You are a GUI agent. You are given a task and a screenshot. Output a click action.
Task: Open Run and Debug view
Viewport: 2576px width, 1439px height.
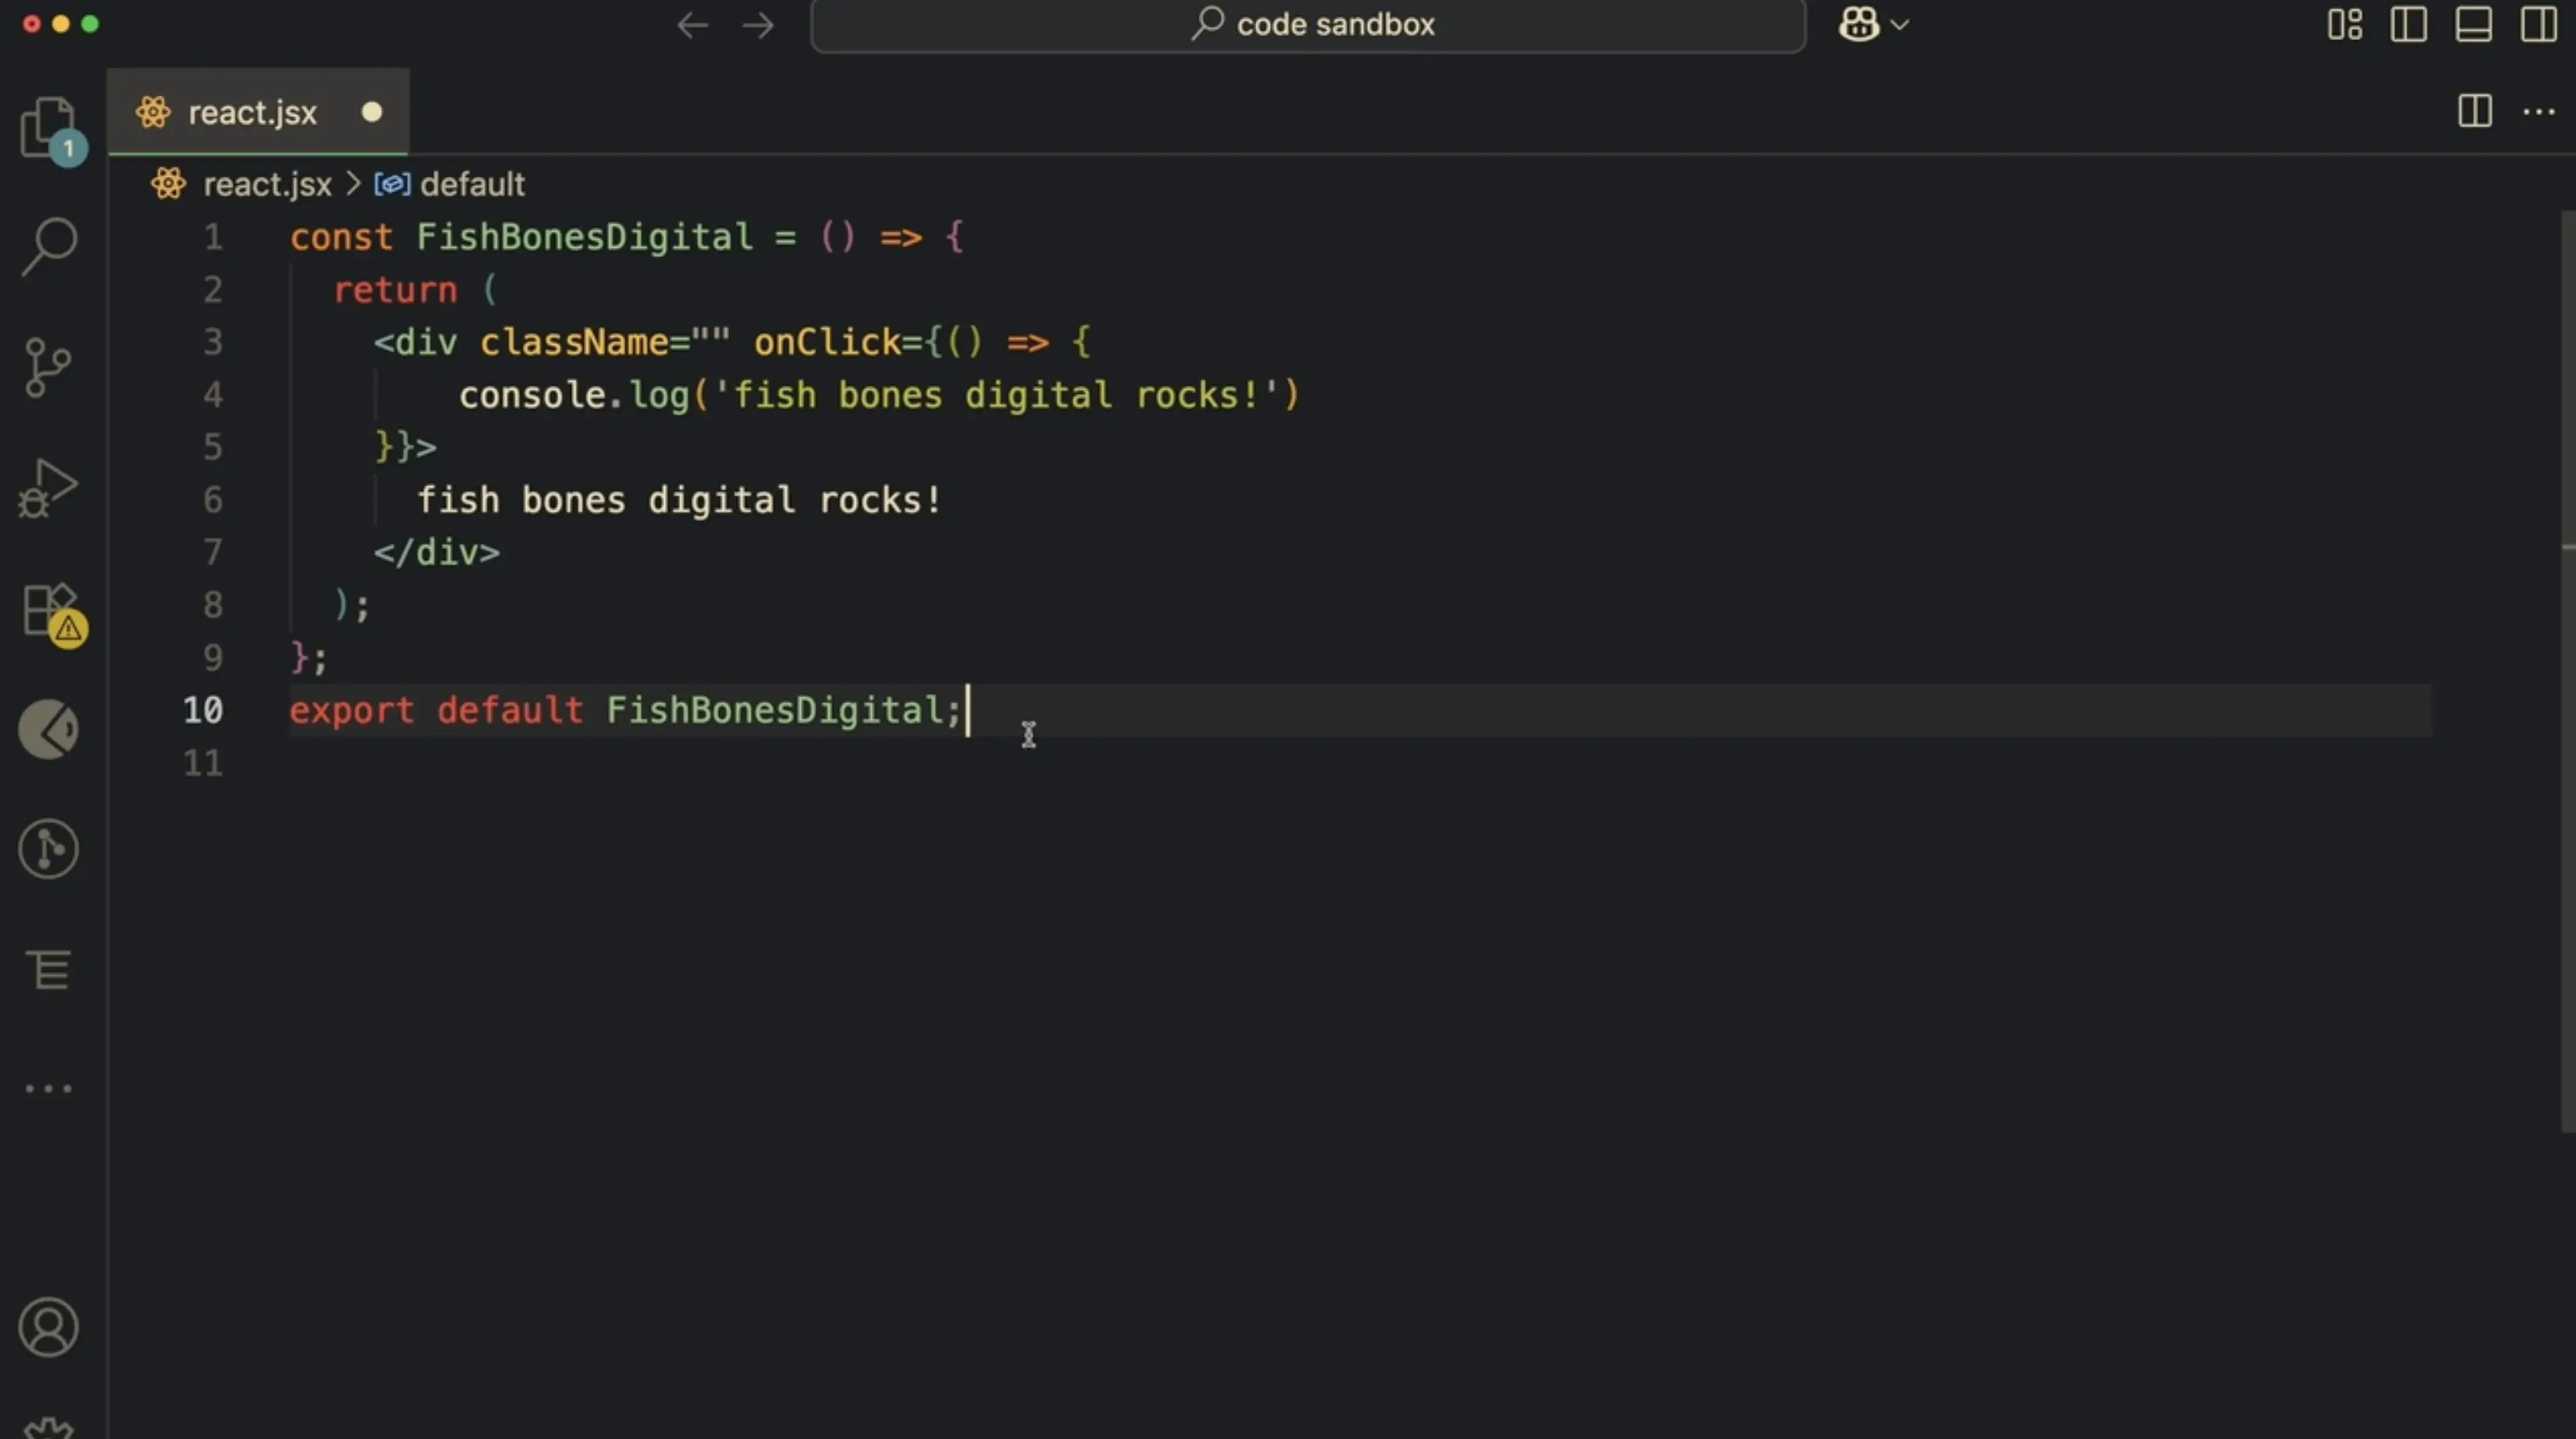tap(47, 488)
